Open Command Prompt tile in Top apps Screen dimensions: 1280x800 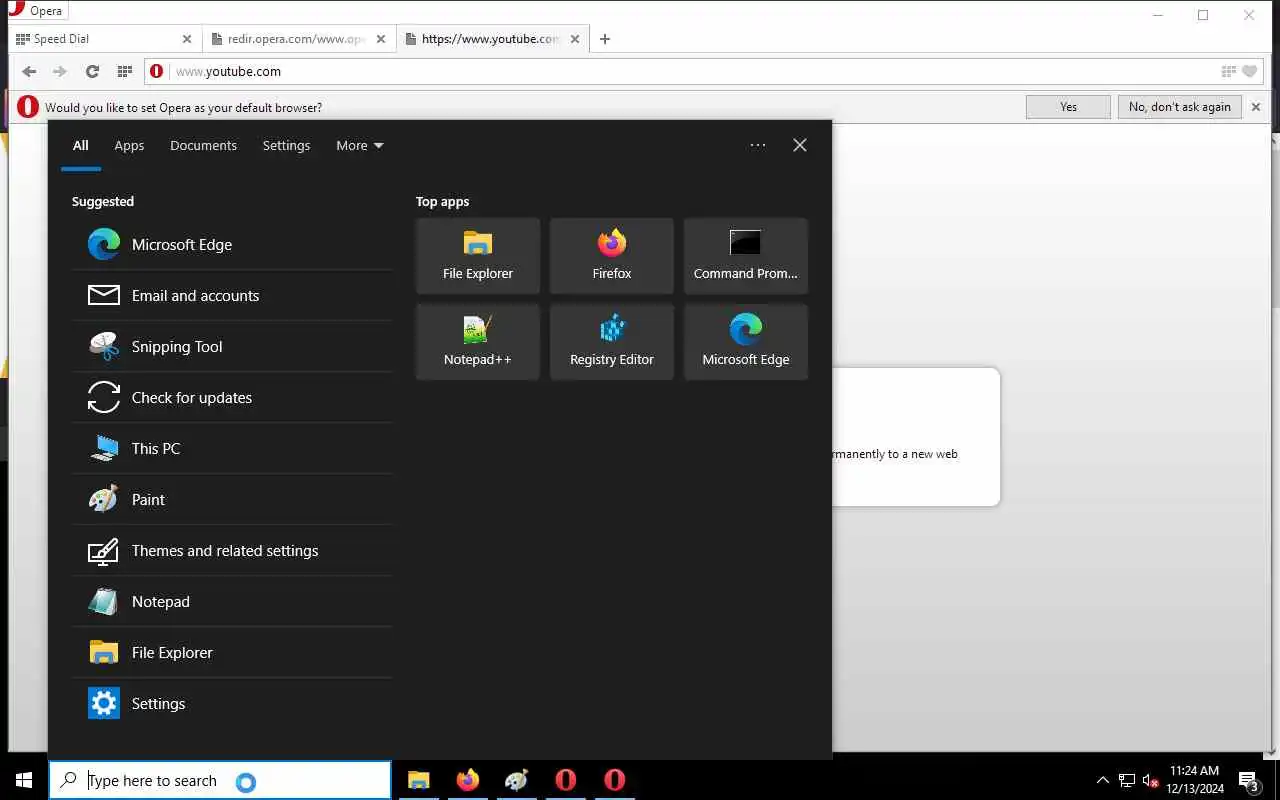(746, 256)
